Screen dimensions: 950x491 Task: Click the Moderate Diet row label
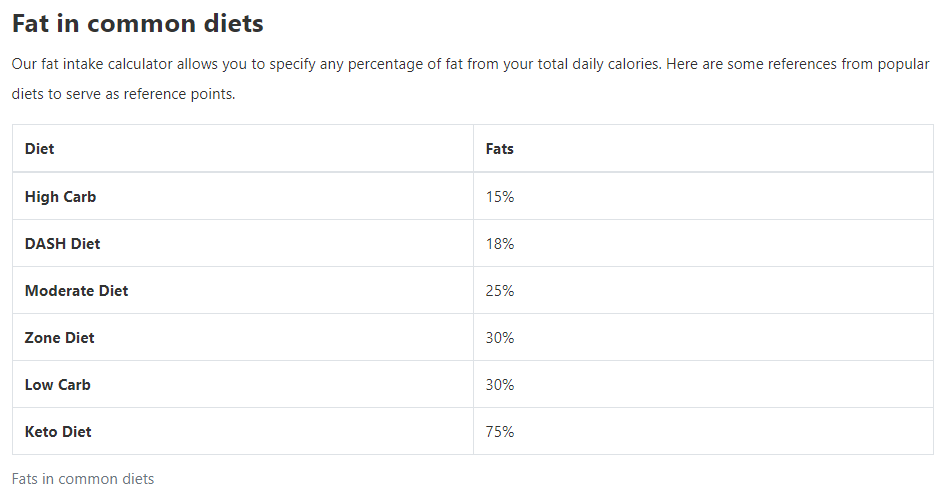(76, 291)
